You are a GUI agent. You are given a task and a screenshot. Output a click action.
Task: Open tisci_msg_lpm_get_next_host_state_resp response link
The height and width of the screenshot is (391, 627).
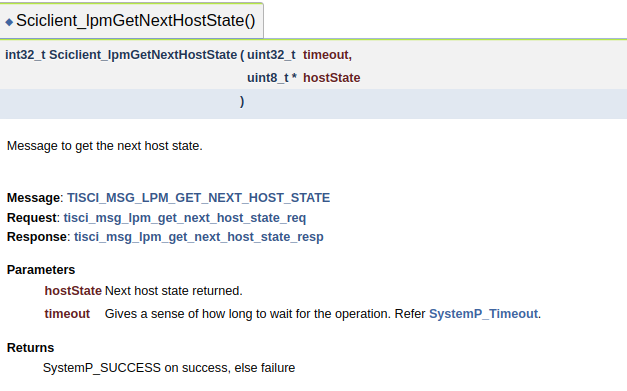coord(199,237)
